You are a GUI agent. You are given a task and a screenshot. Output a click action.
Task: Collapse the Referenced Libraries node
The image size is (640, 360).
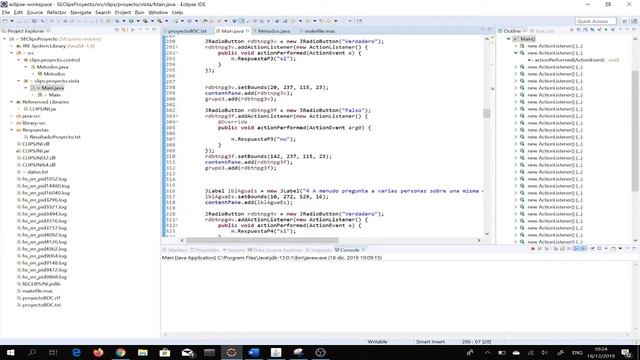(11, 102)
